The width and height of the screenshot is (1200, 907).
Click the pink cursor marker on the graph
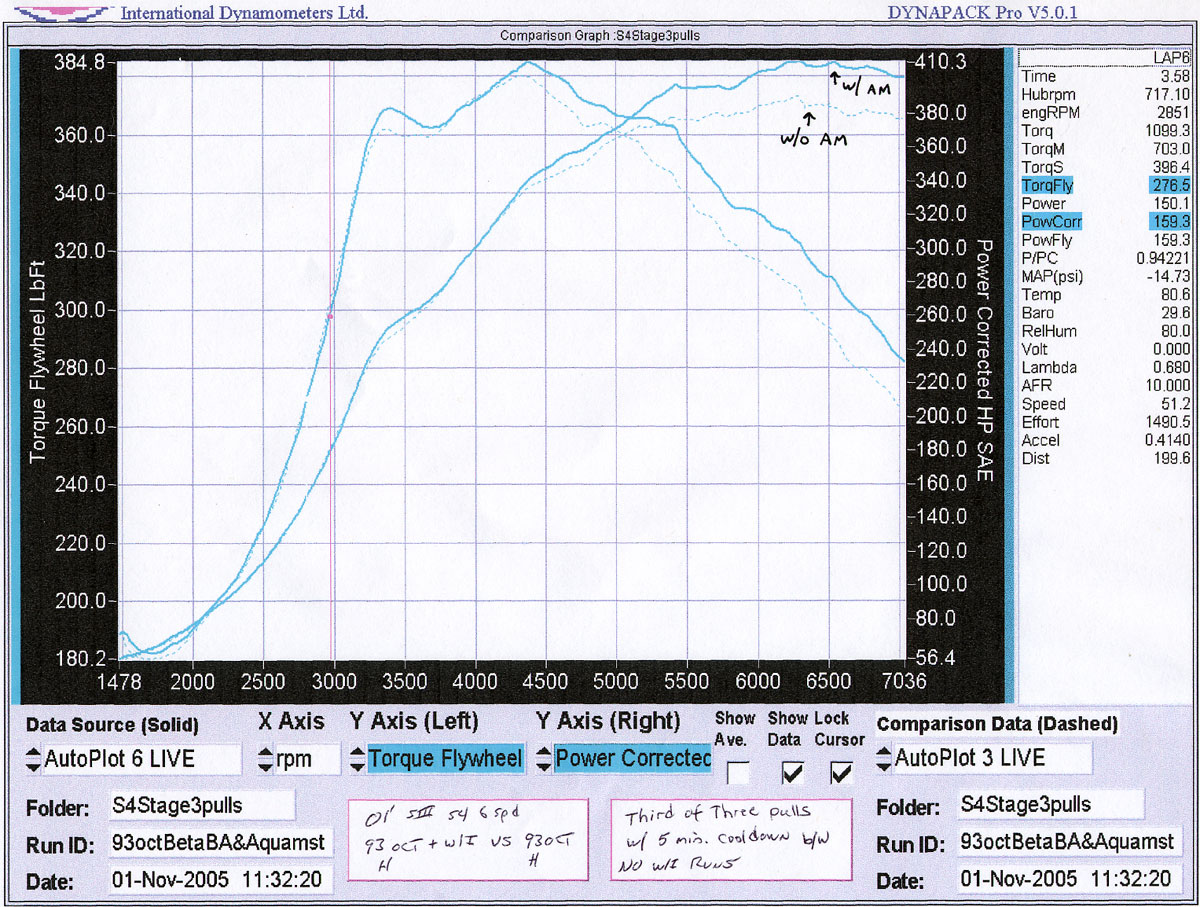tap(329, 316)
